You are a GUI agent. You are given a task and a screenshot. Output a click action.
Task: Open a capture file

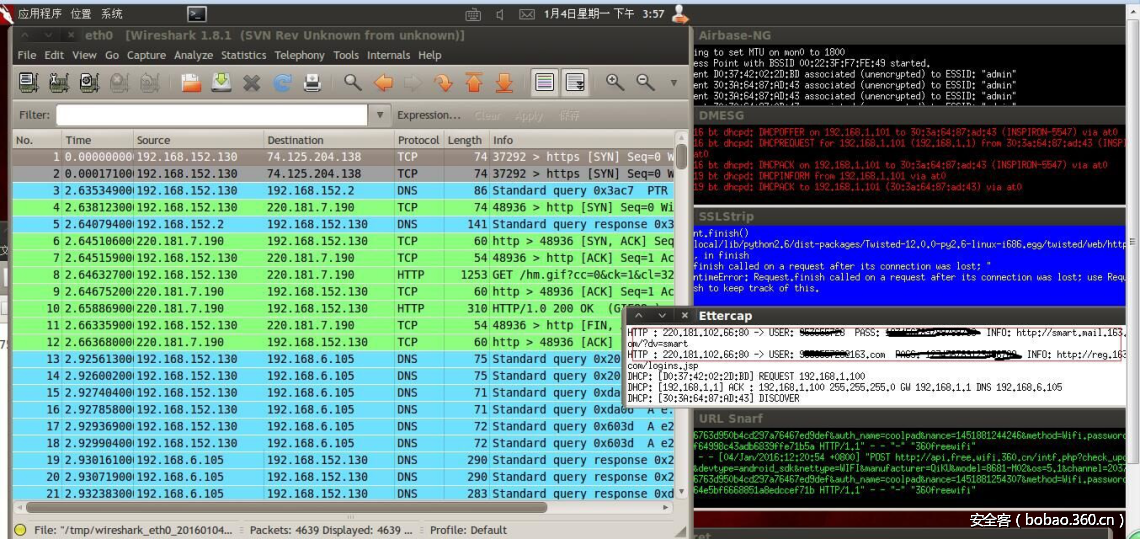click(191, 83)
